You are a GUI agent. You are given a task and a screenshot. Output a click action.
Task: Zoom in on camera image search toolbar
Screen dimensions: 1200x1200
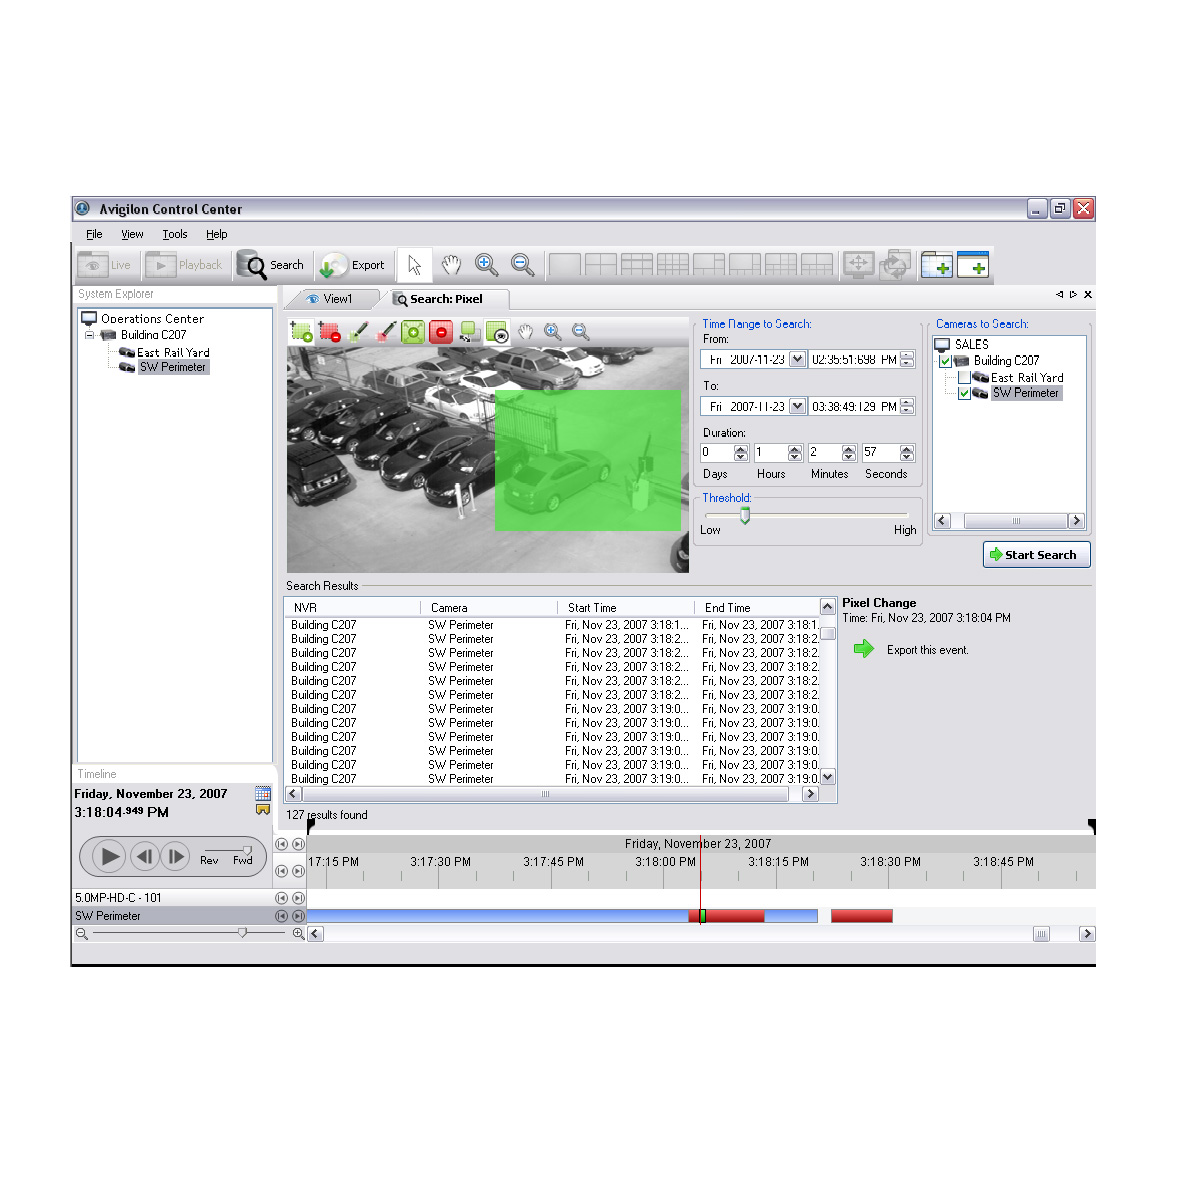552,332
